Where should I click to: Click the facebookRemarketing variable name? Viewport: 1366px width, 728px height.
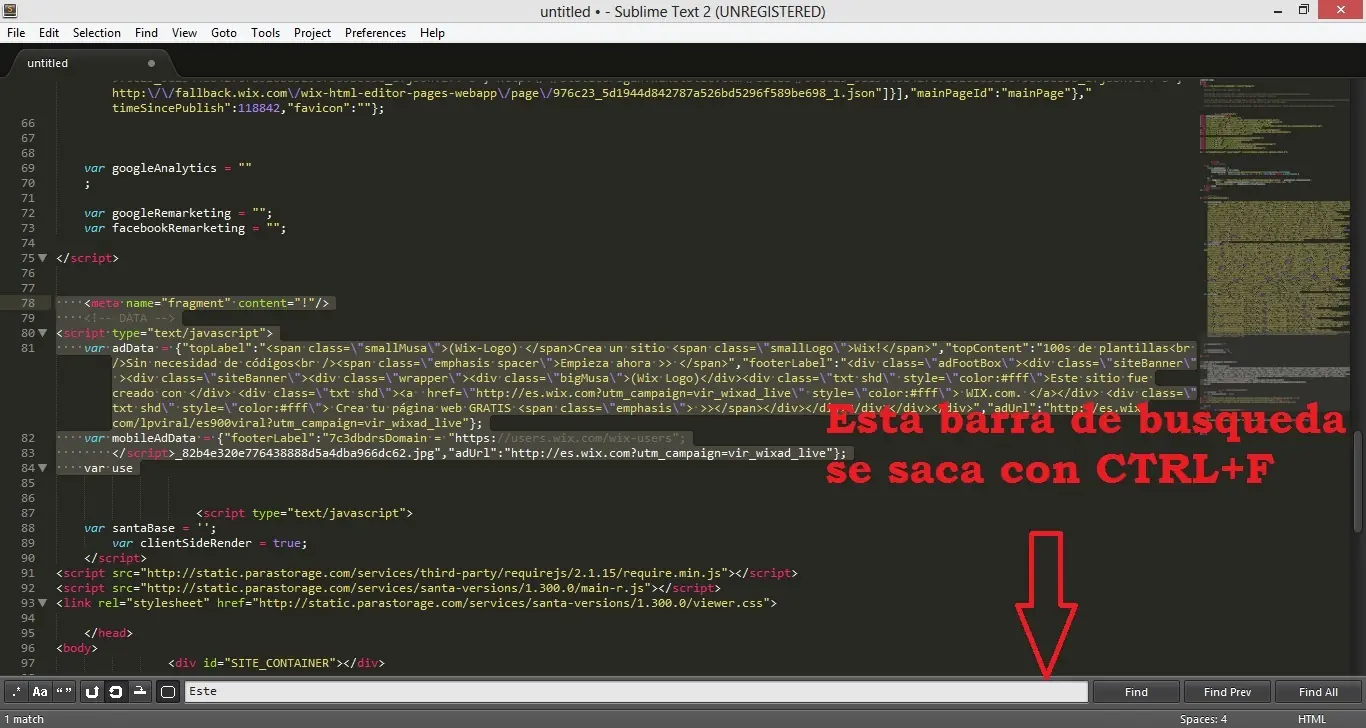point(178,228)
